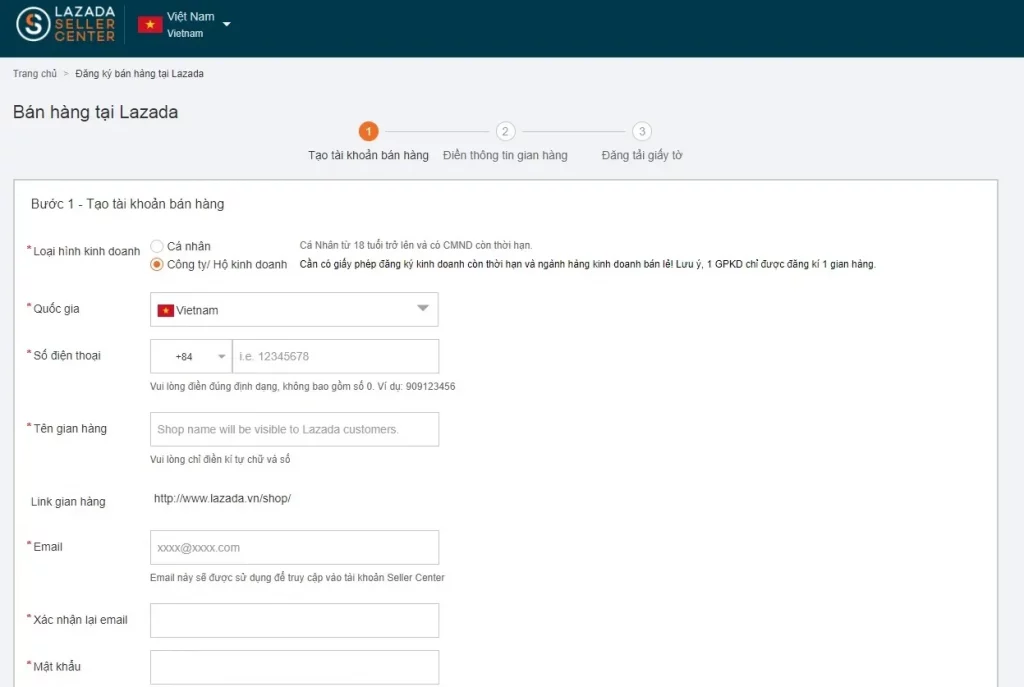The width and height of the screenshot is (1024, 687).
Task: Select the Cá nhân business type option
Action: click(x=156, y=245)
